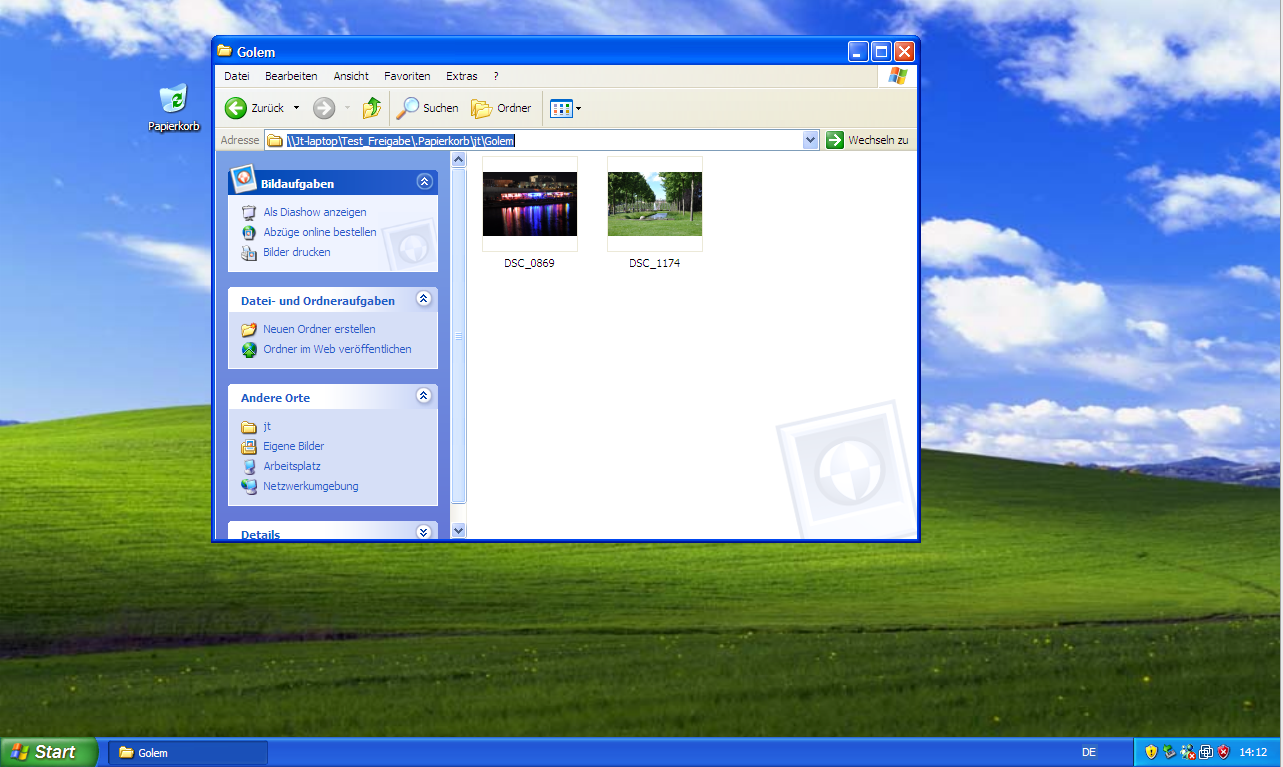Click Bilder drucken
The width and height of the screenshot is (1283, 767).
[297, 252]
